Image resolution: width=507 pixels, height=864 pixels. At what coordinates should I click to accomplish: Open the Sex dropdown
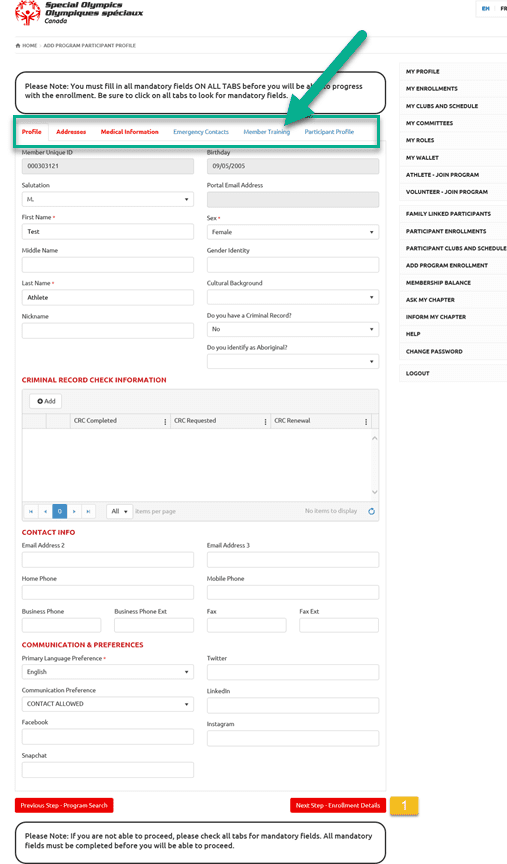coord(293,232)
